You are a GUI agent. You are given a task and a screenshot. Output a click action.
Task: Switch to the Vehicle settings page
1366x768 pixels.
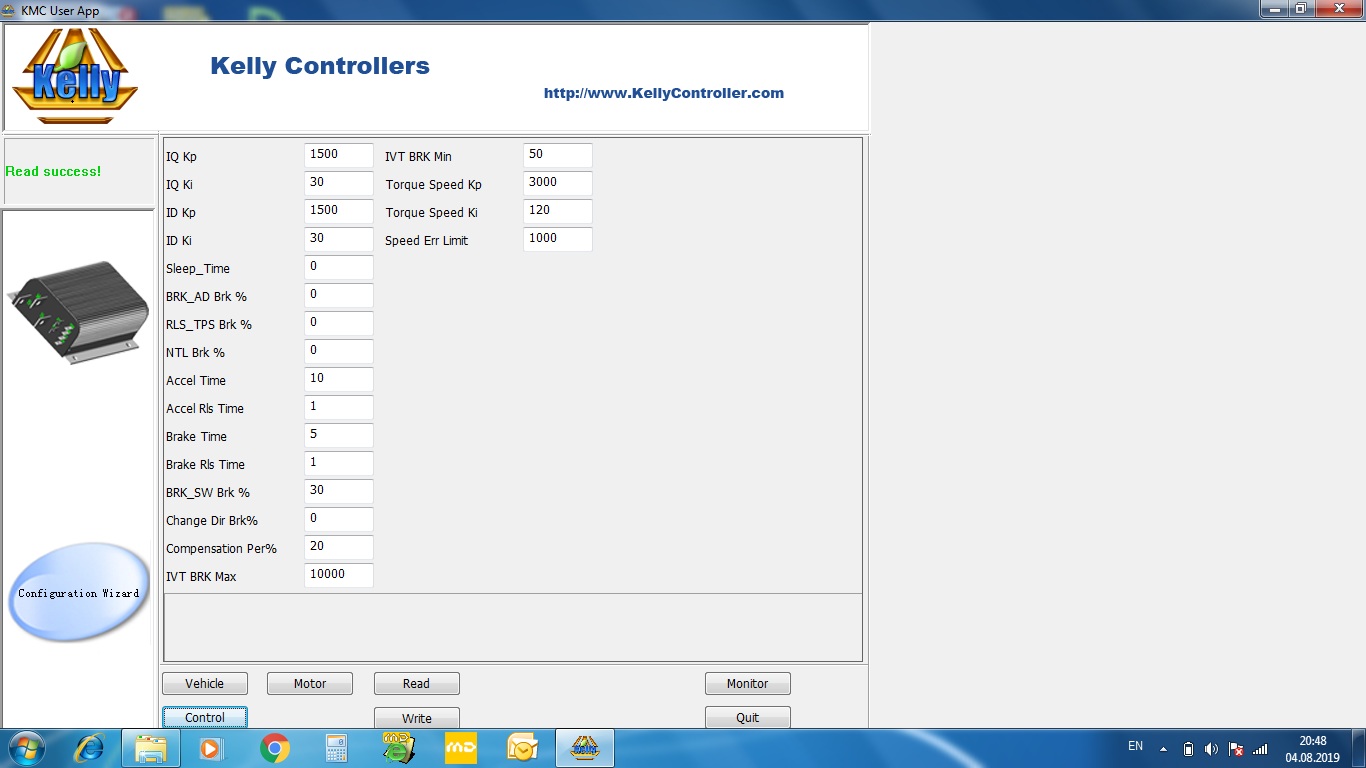pos(205,684)
